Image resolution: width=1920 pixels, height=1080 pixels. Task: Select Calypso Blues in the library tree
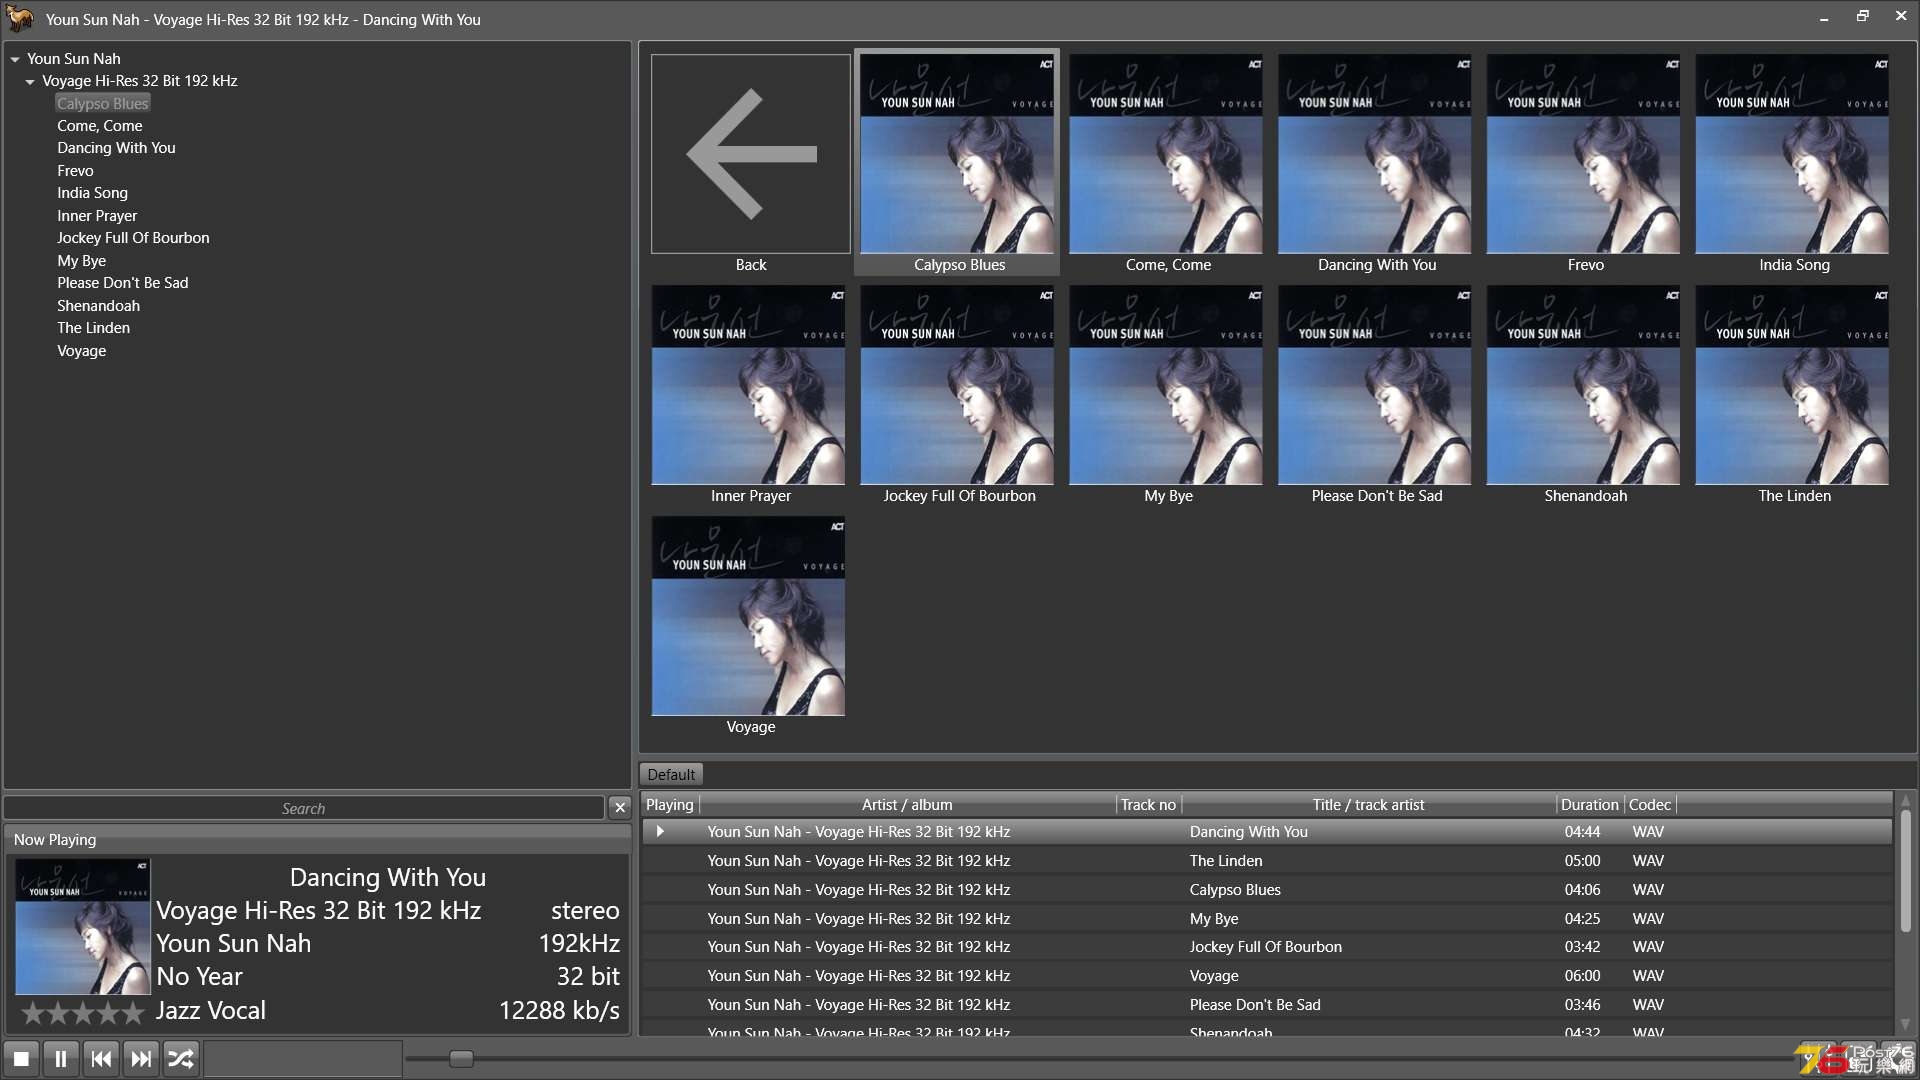tap(102, 103)
